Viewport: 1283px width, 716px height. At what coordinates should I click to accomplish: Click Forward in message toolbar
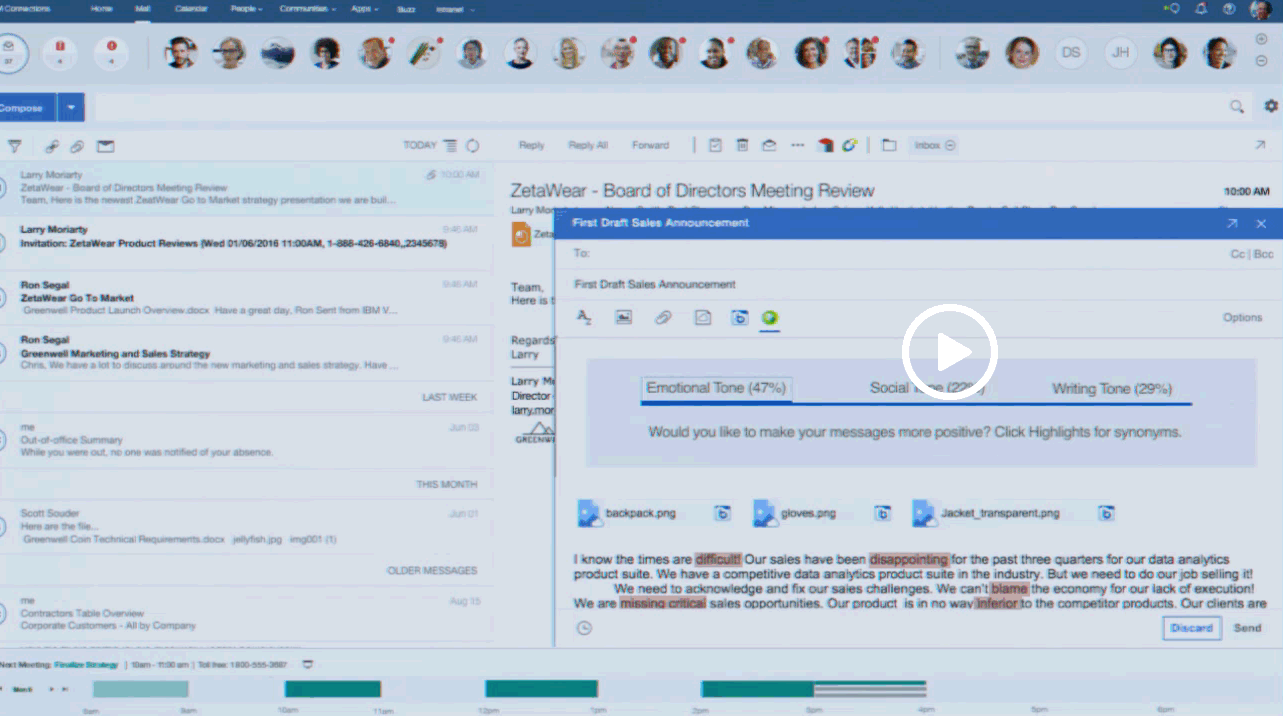[x=650, y=145]
